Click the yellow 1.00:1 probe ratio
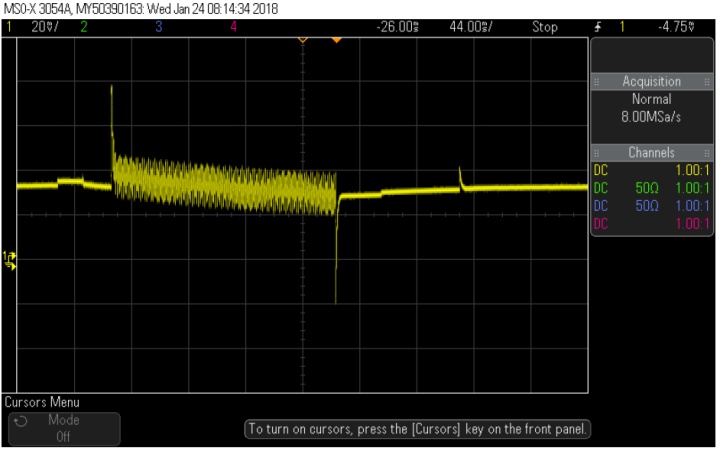The width and height of the screenshot is (720, 451). [x=692, y=170]
